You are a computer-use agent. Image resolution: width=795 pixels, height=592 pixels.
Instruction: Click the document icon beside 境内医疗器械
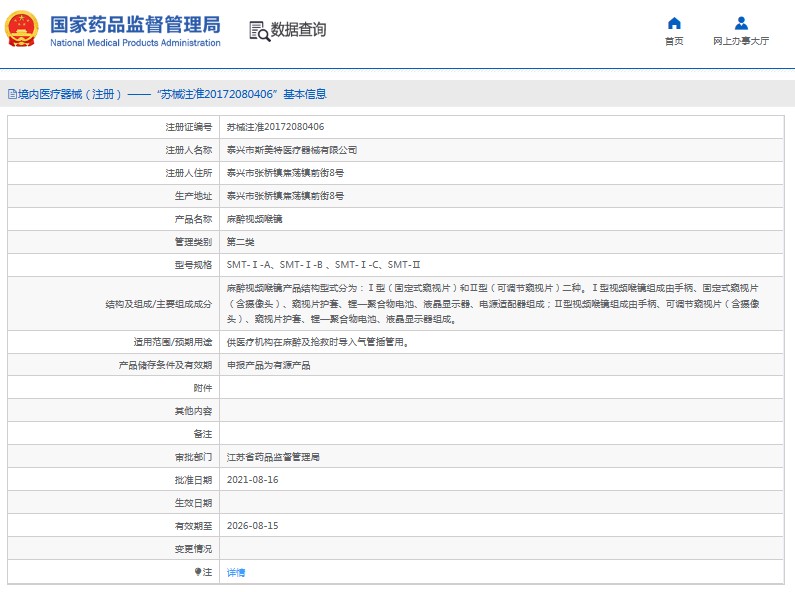[11, 95]
